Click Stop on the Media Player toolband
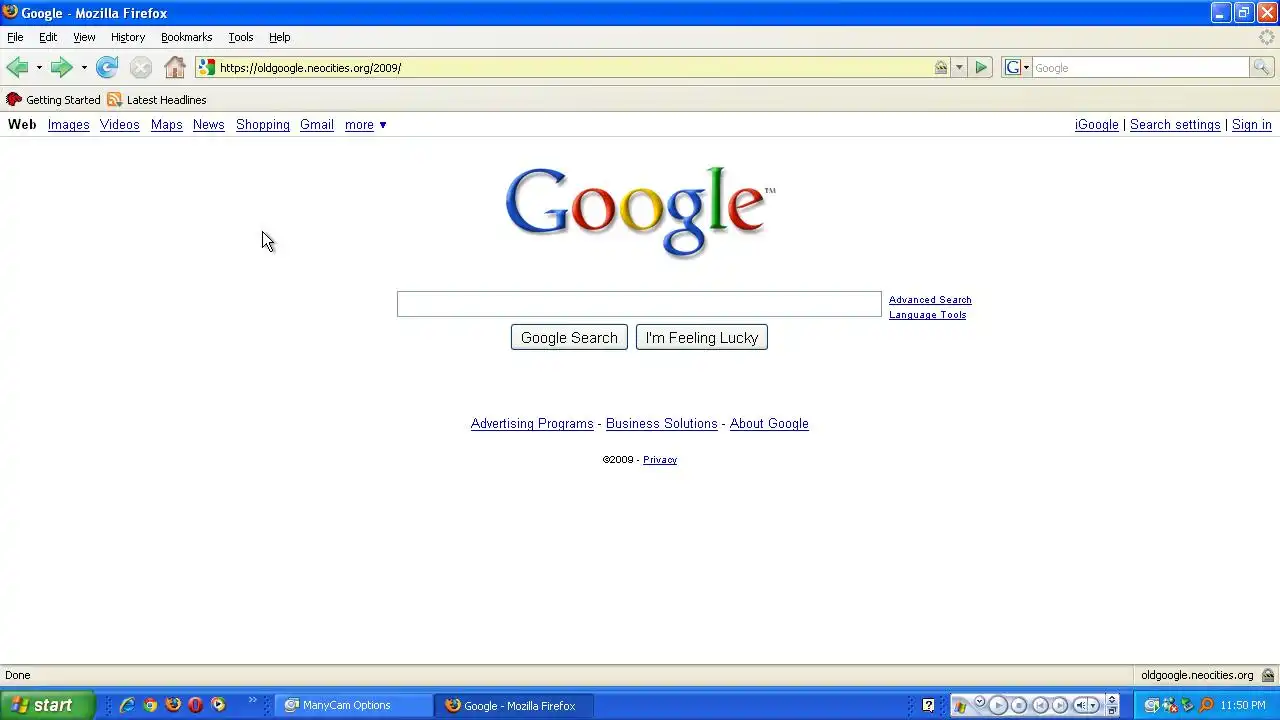 [x=1019, y=705]
